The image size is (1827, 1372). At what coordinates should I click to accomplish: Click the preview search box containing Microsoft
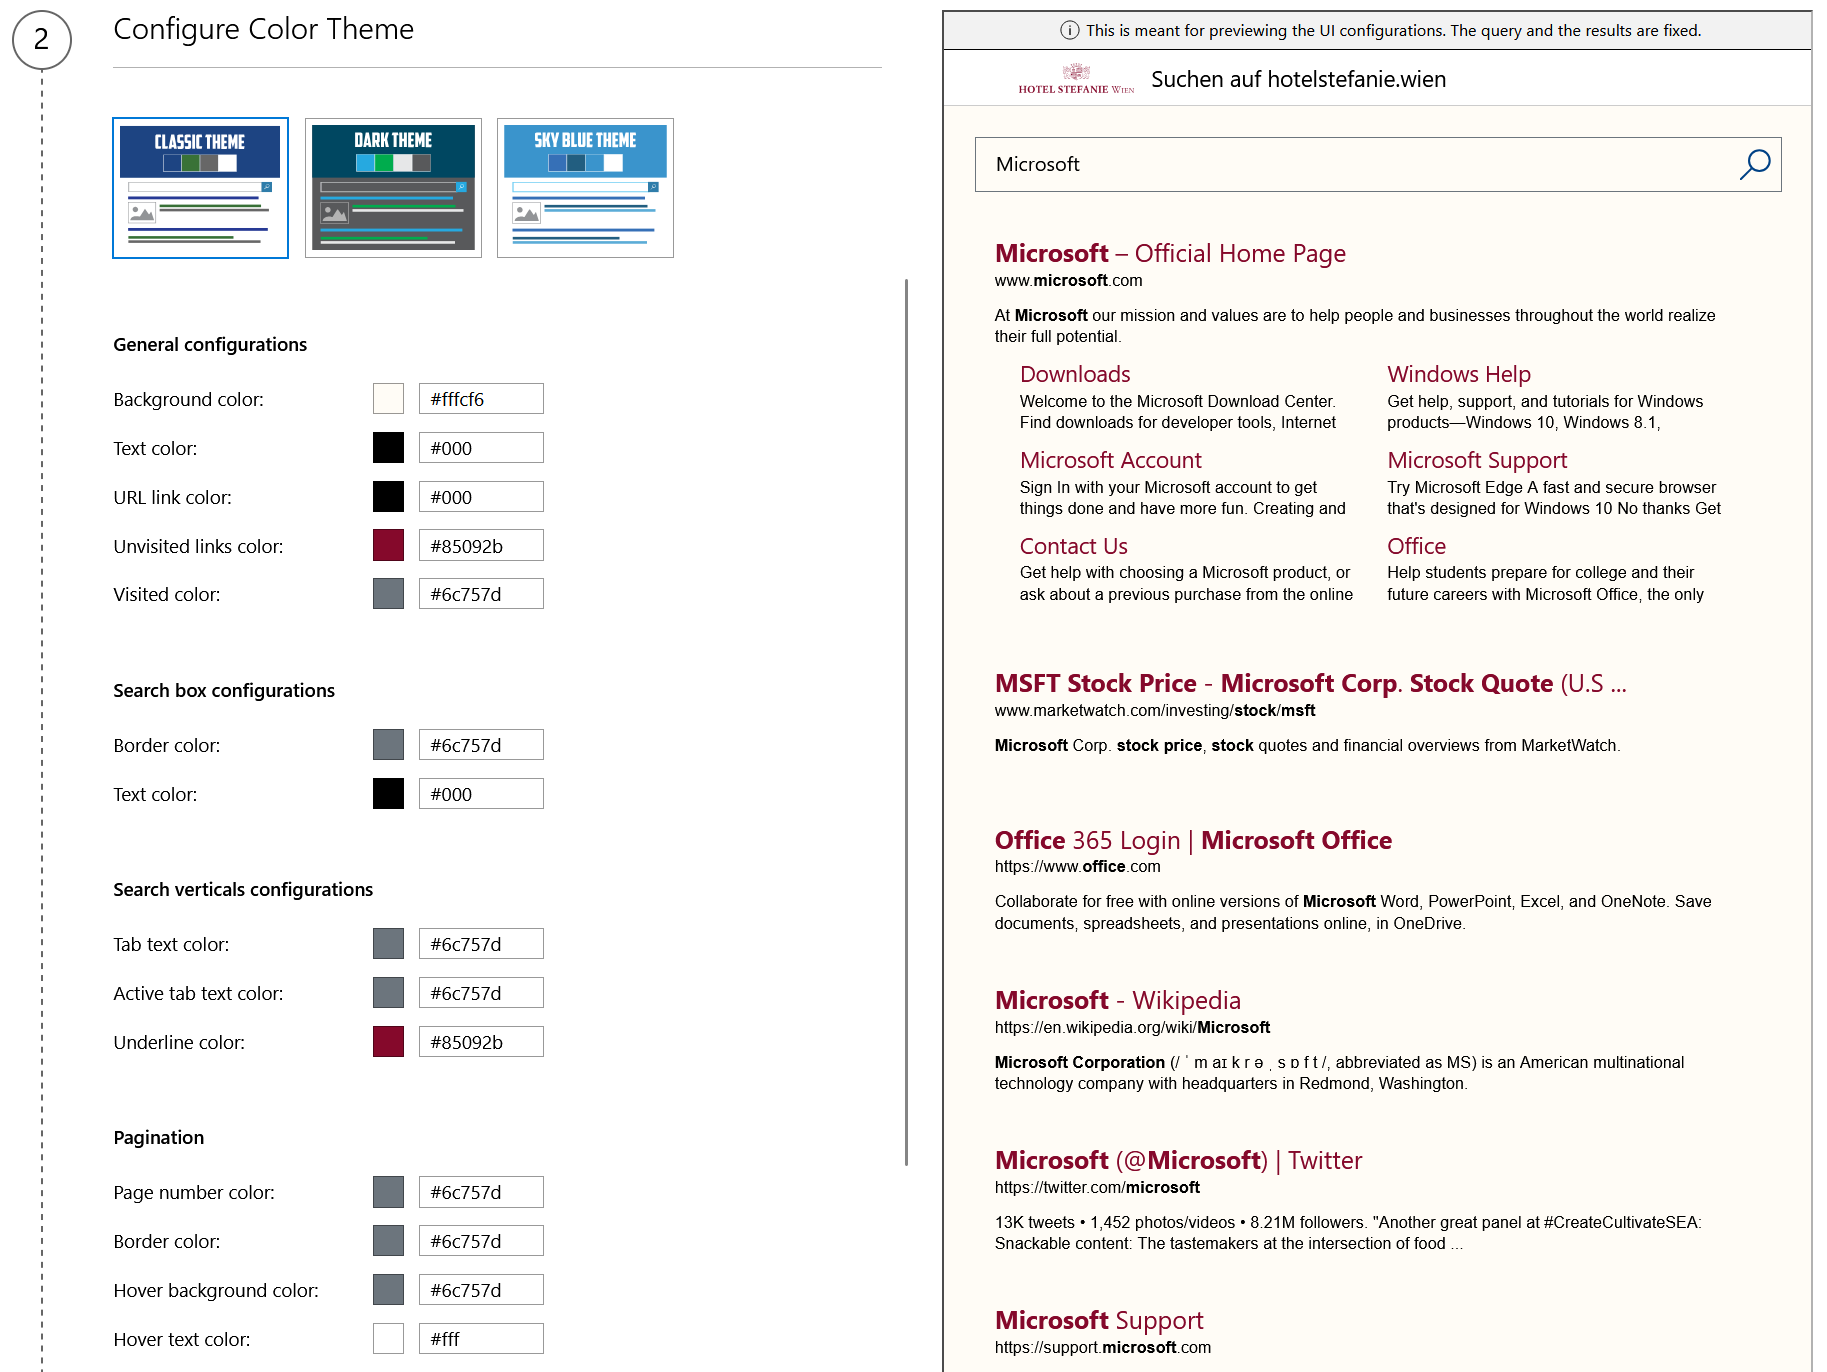(x=1378, y=164)
